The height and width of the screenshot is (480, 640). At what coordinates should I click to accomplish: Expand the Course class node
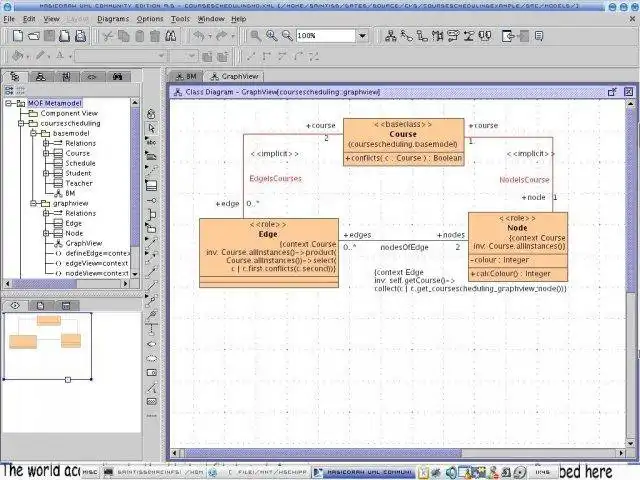pyautogui.click(x=46, y=153)
